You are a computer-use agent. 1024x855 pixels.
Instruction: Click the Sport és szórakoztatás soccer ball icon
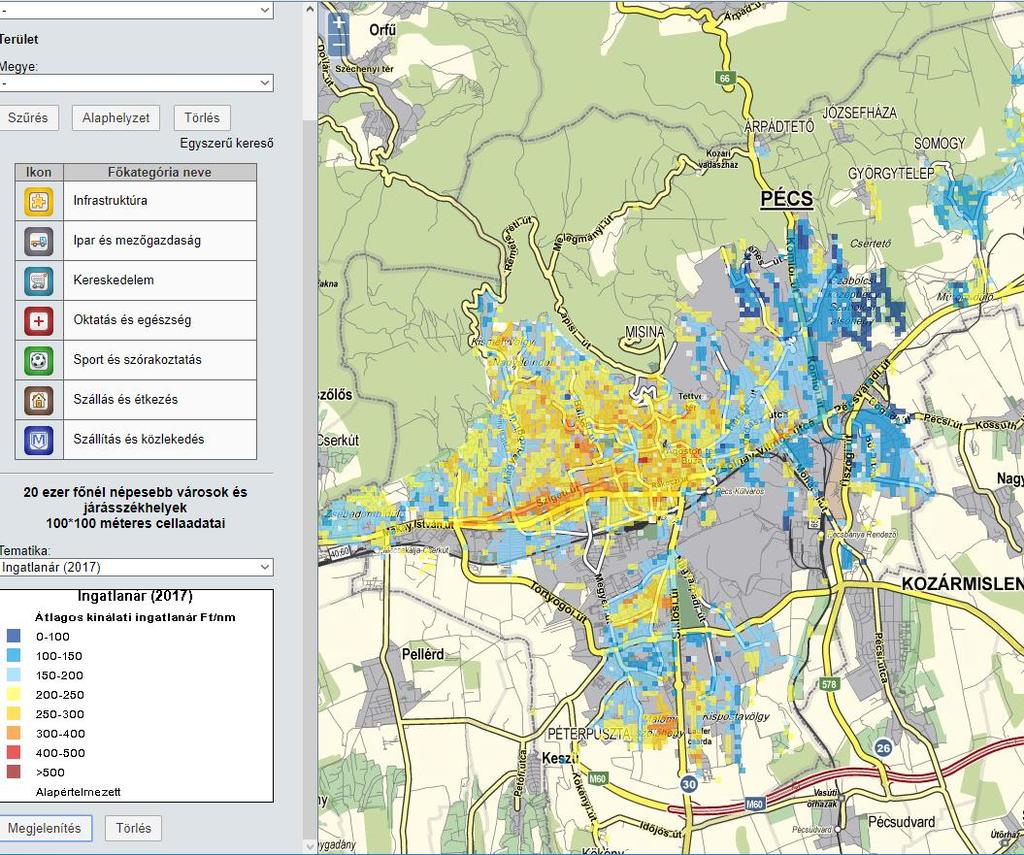pyautogui.click(x=39, y=361)
